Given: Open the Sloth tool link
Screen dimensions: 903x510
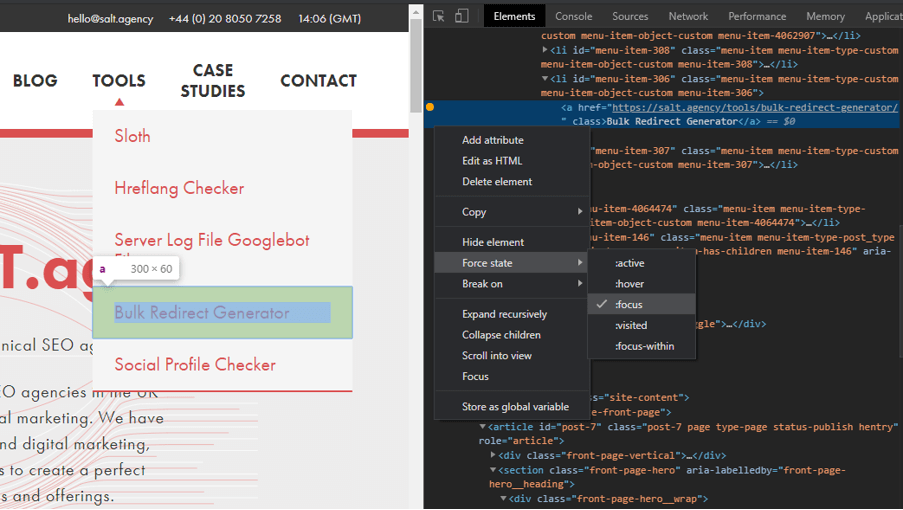Looking at the screenshot, I should [x=132, y=136].
